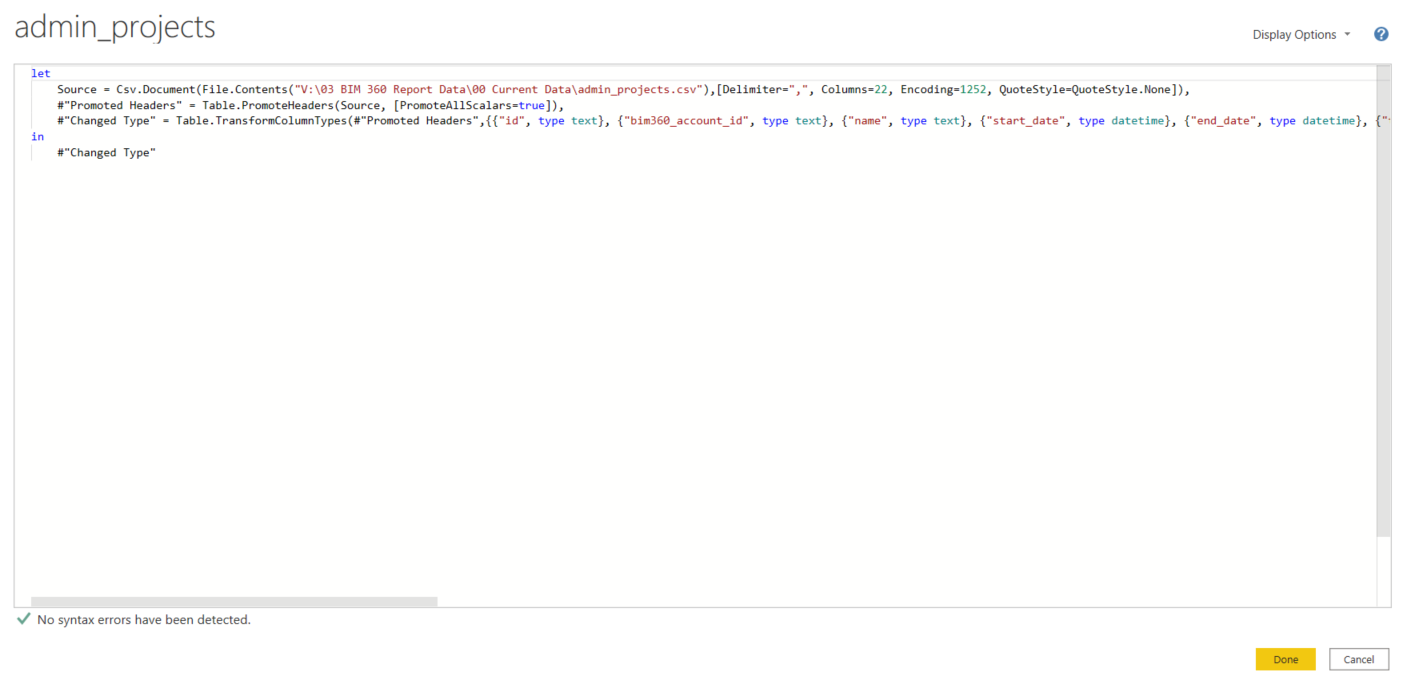This screenshot has height=684, width=1405.
Task: Click the Cancel button
Action: [1359, 659]
